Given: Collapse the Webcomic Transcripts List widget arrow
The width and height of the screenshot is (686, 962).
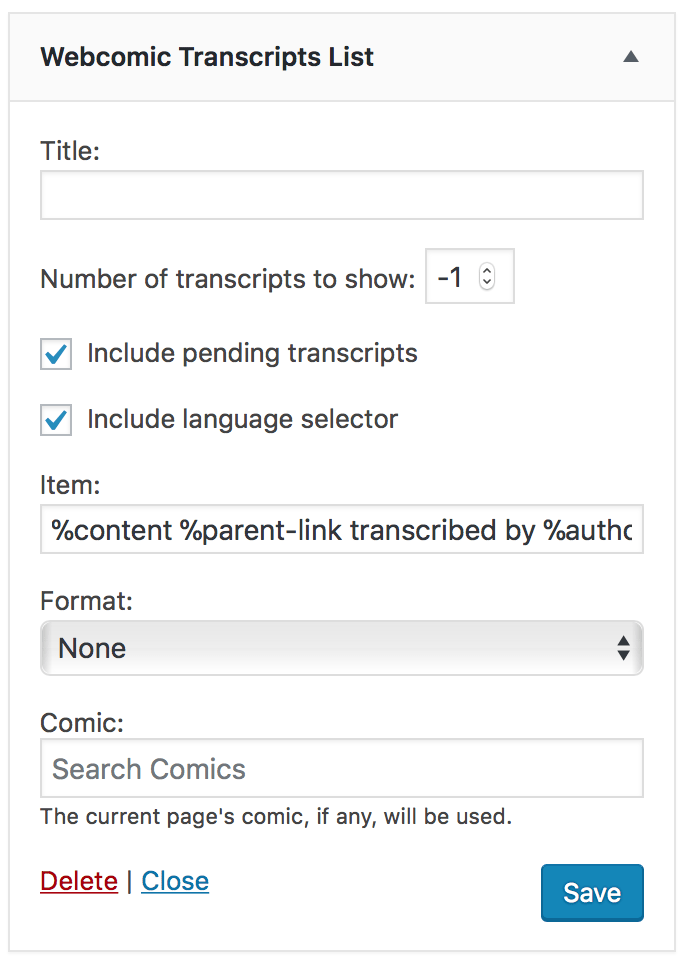Looking at the screenshot, I should click(631, 57).
